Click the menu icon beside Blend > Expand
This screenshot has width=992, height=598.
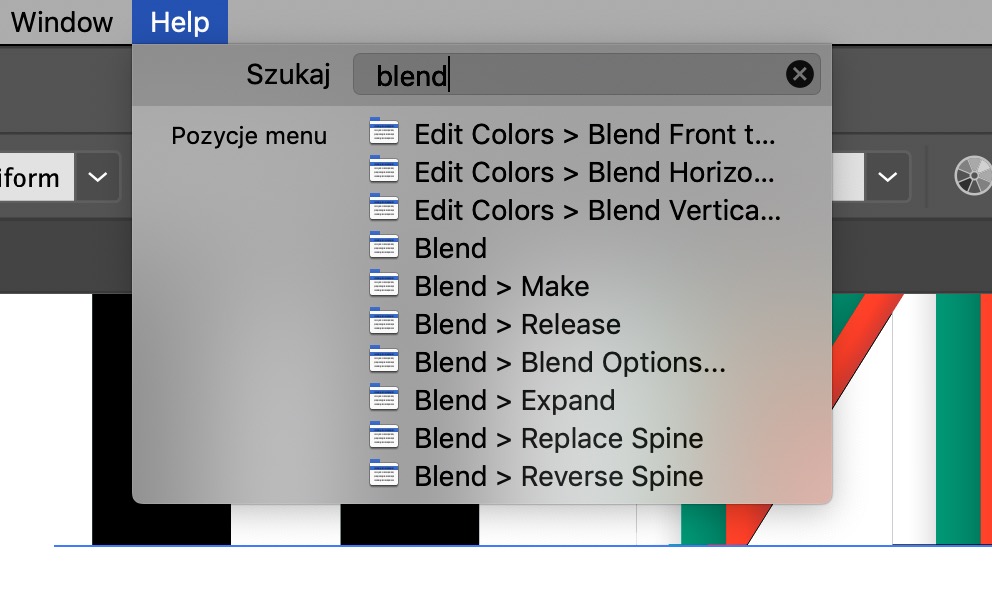pos(384,398)
